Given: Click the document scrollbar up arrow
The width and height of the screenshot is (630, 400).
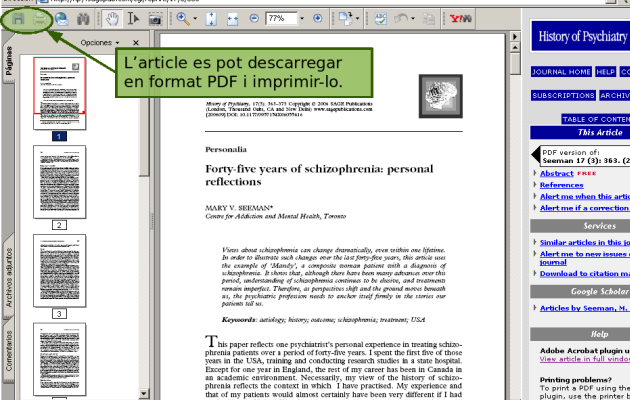Looking at the screenshot, I should point(515,47).
